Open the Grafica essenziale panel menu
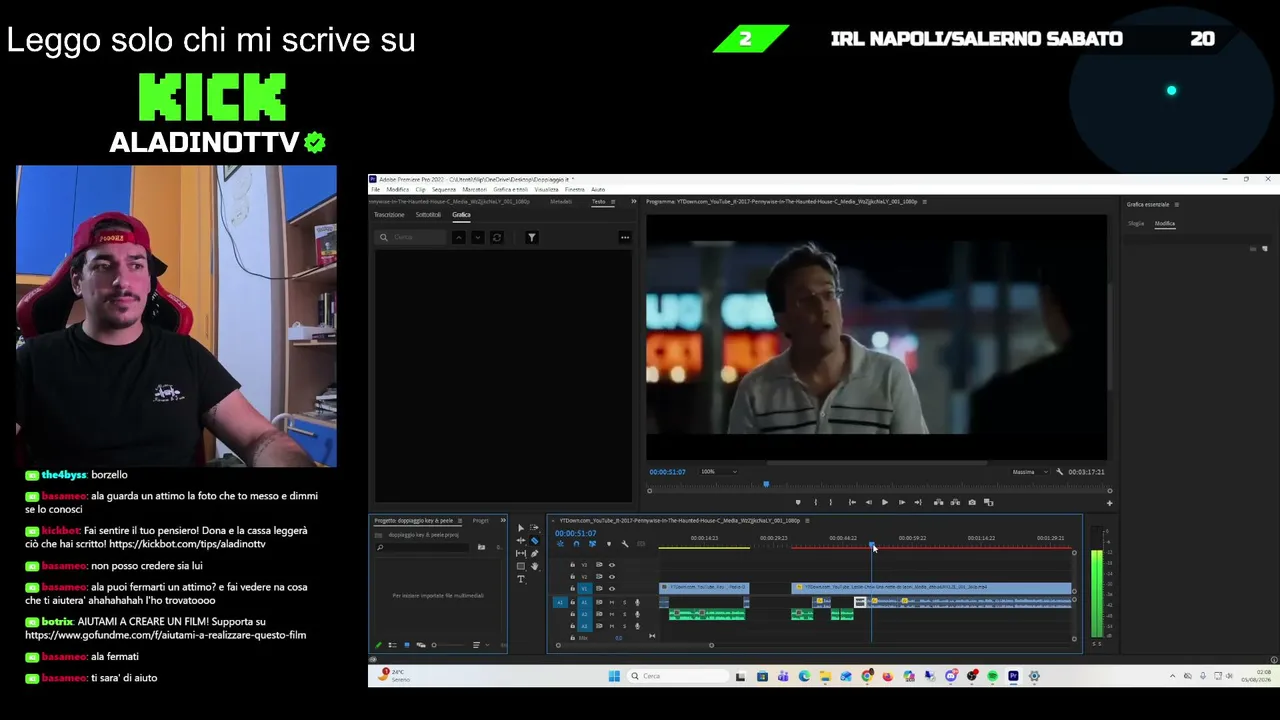The height and width of the screenshot is (720, 1280). coord(1176,205)
